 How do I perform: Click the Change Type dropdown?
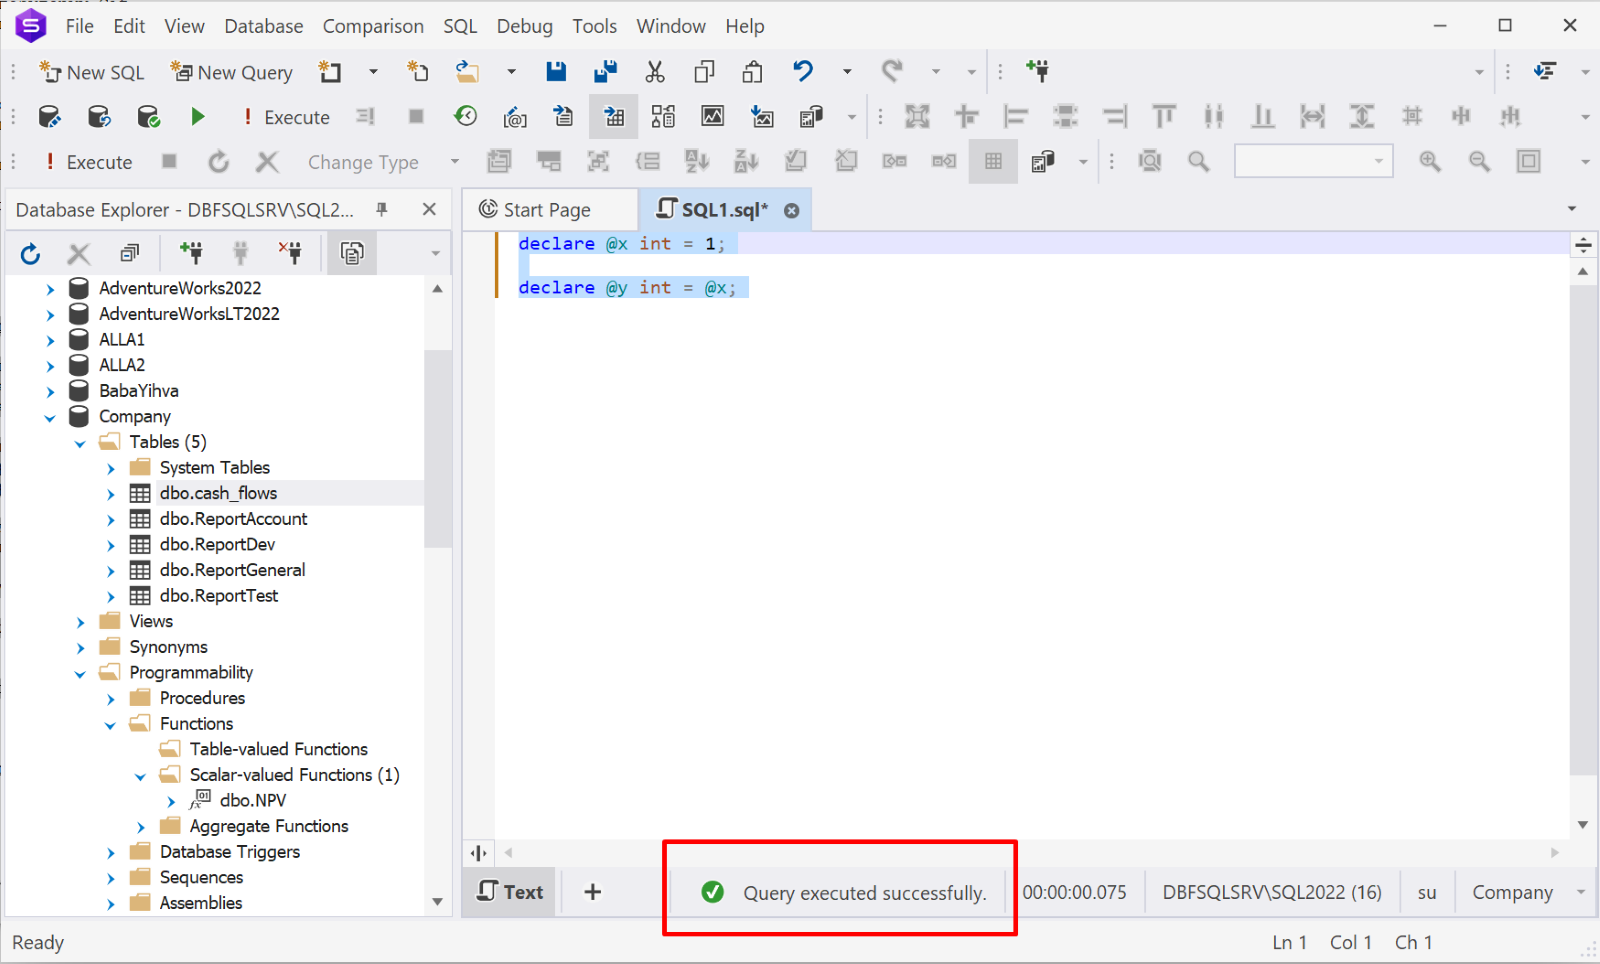(x=383, y=162)
